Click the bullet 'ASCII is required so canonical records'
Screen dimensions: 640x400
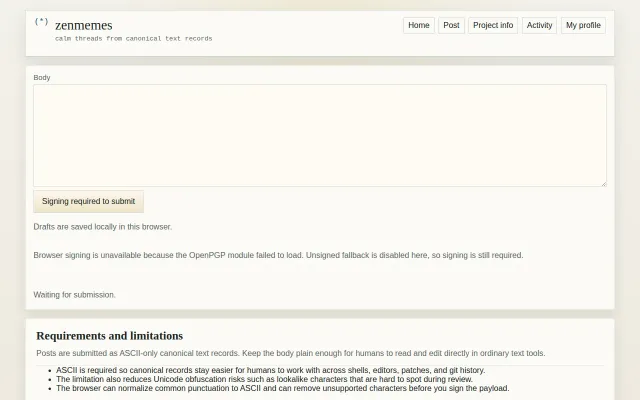coord(271,370)
